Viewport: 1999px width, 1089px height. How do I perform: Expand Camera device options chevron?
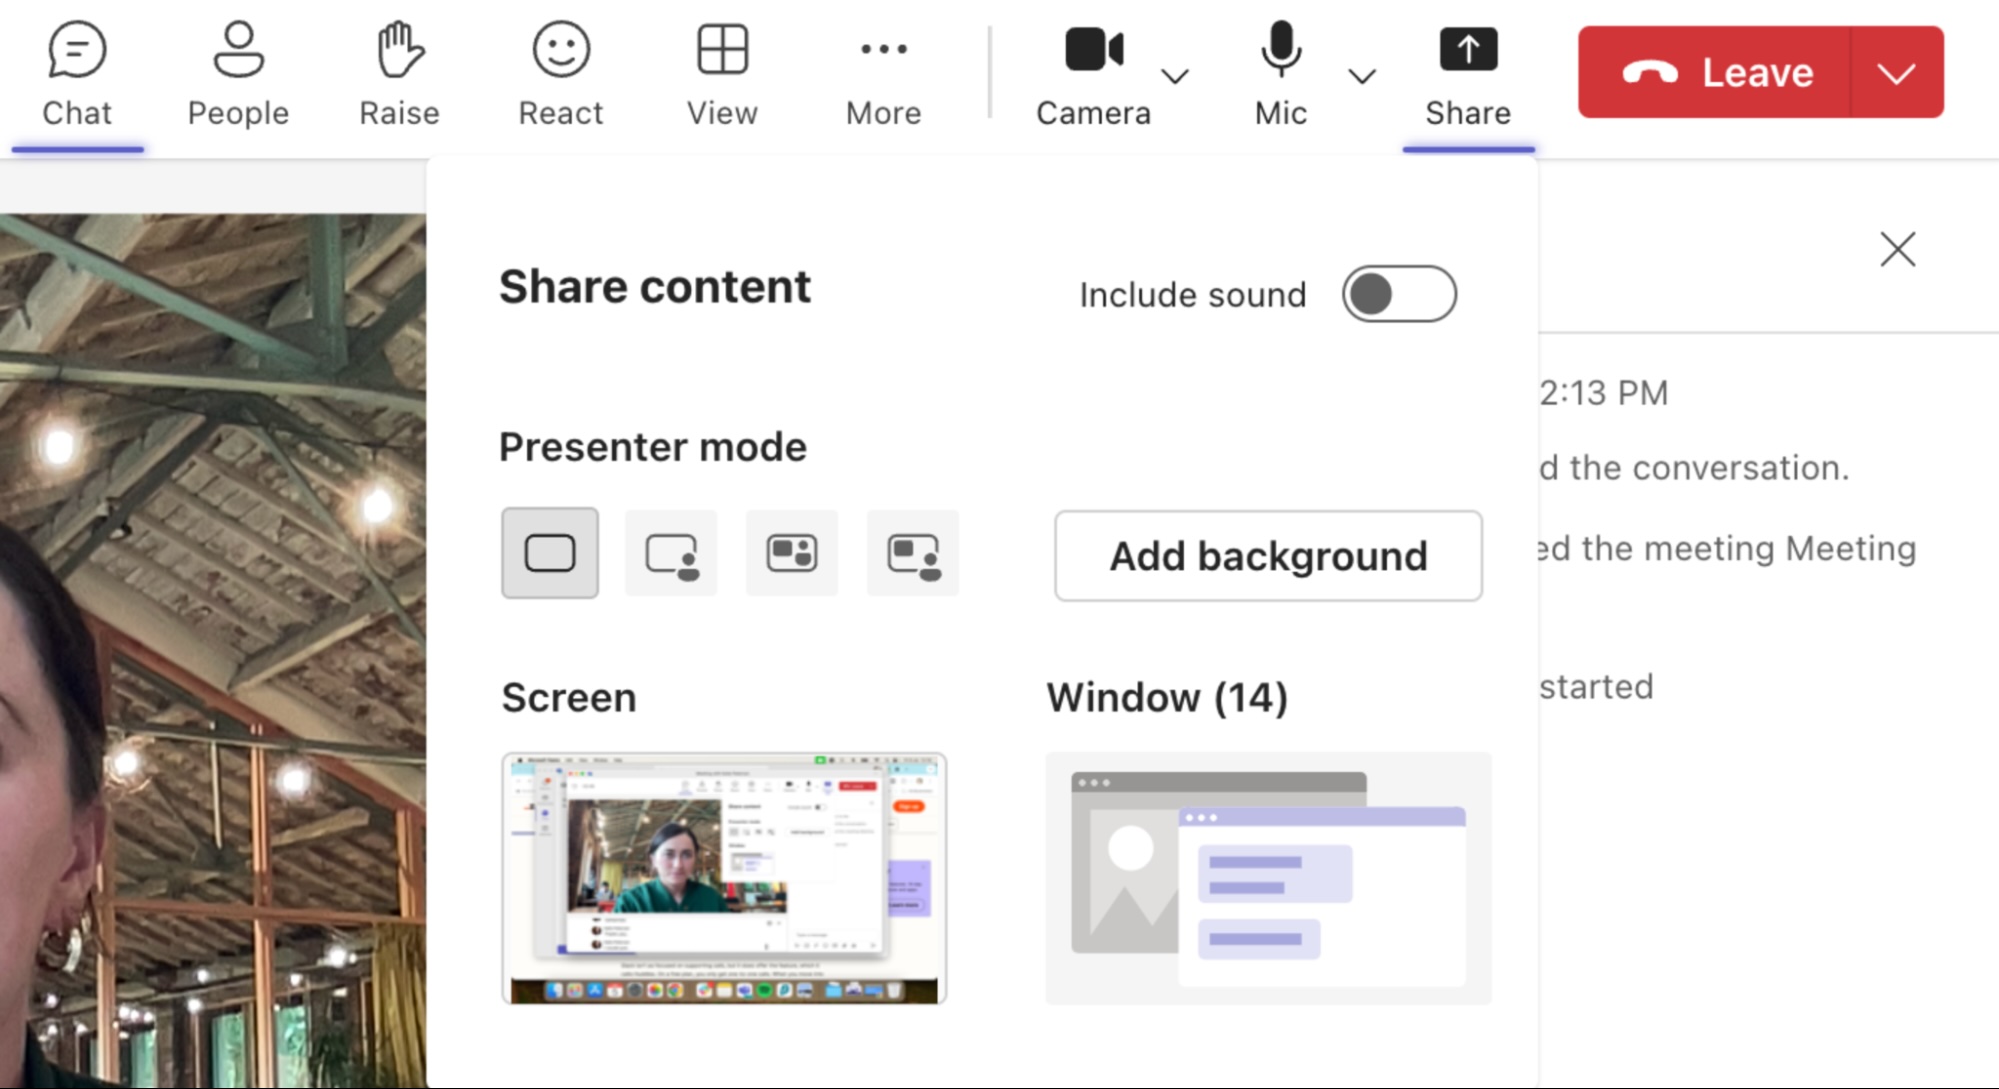pyautogui.click(x=1175, y=76)
